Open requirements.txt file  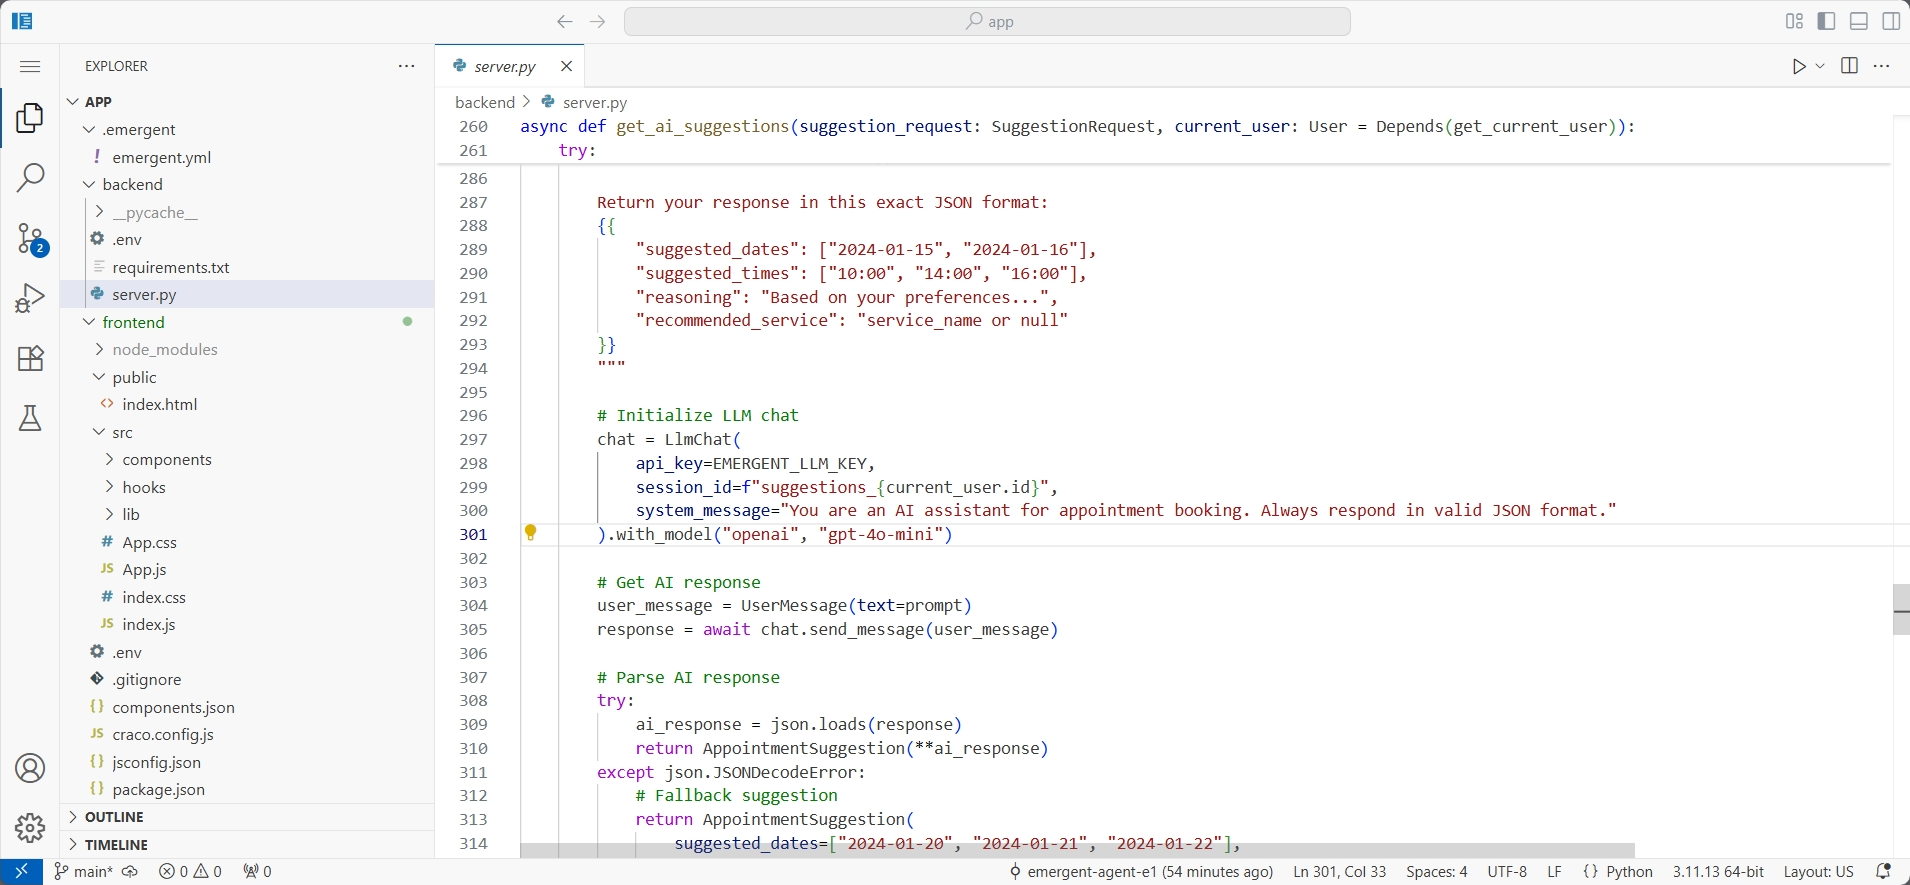point(247,267)
